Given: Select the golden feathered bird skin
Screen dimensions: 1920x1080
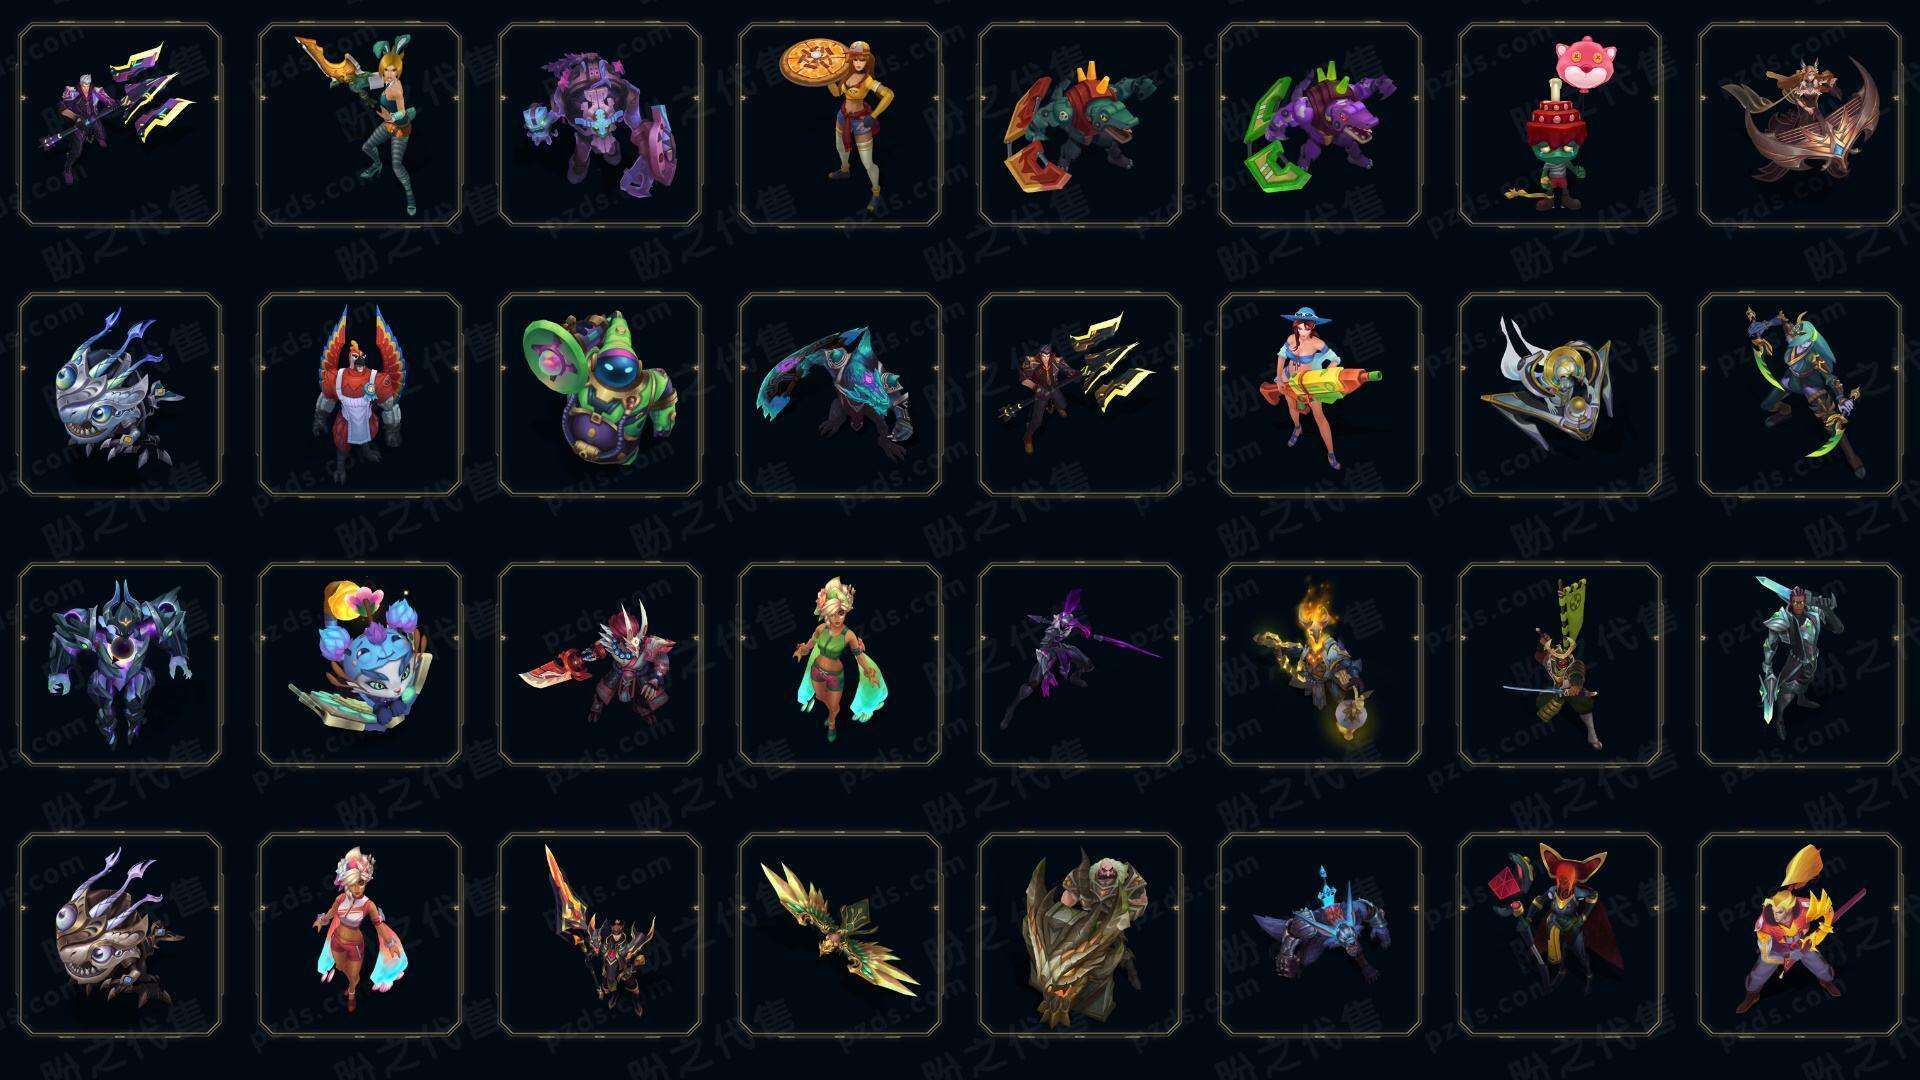Looking at the screenshot, I should click(840, 934).
